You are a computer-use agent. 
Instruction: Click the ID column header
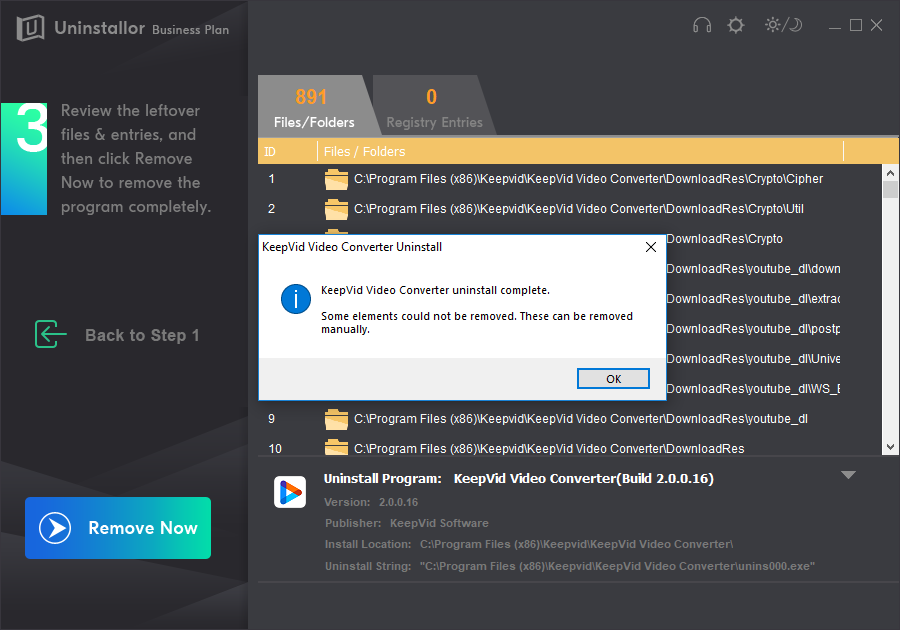coord(270,151)
